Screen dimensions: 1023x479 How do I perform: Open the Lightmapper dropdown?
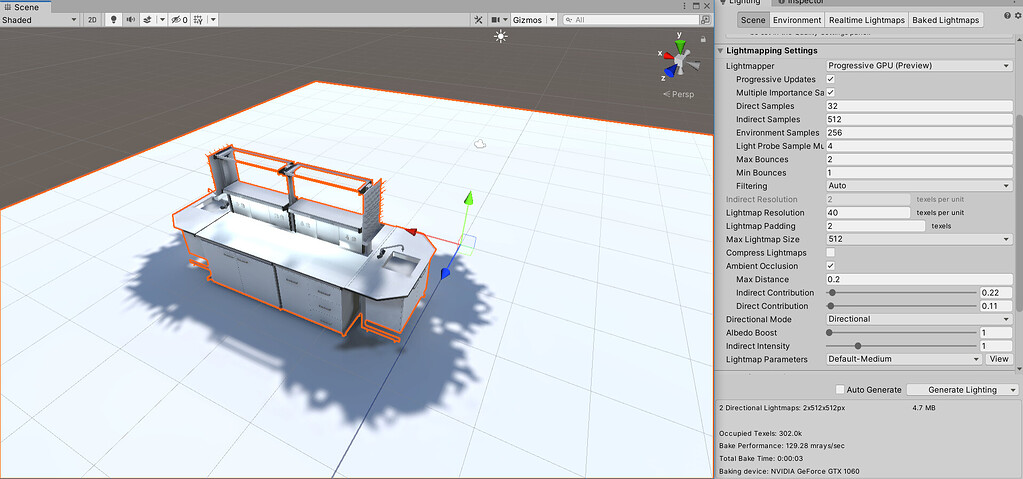click(919, 65)
